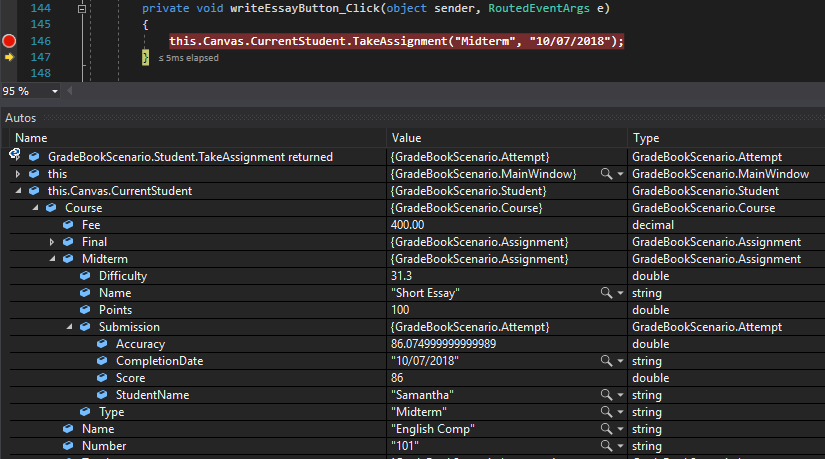Open the visualizer dropdown for MainWindow value

(x=620, y=174)
